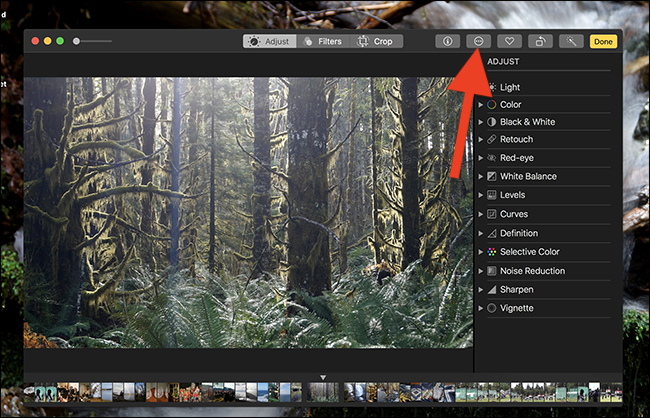Rotate the photo counterclockwise

[x=541, y=41]
